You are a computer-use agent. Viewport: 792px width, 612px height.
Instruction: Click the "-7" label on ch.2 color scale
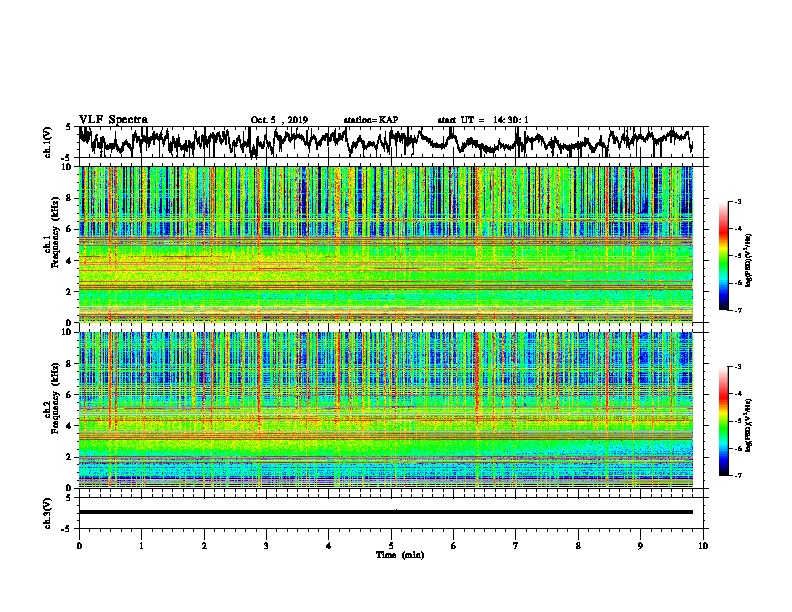tap(737, 475)
